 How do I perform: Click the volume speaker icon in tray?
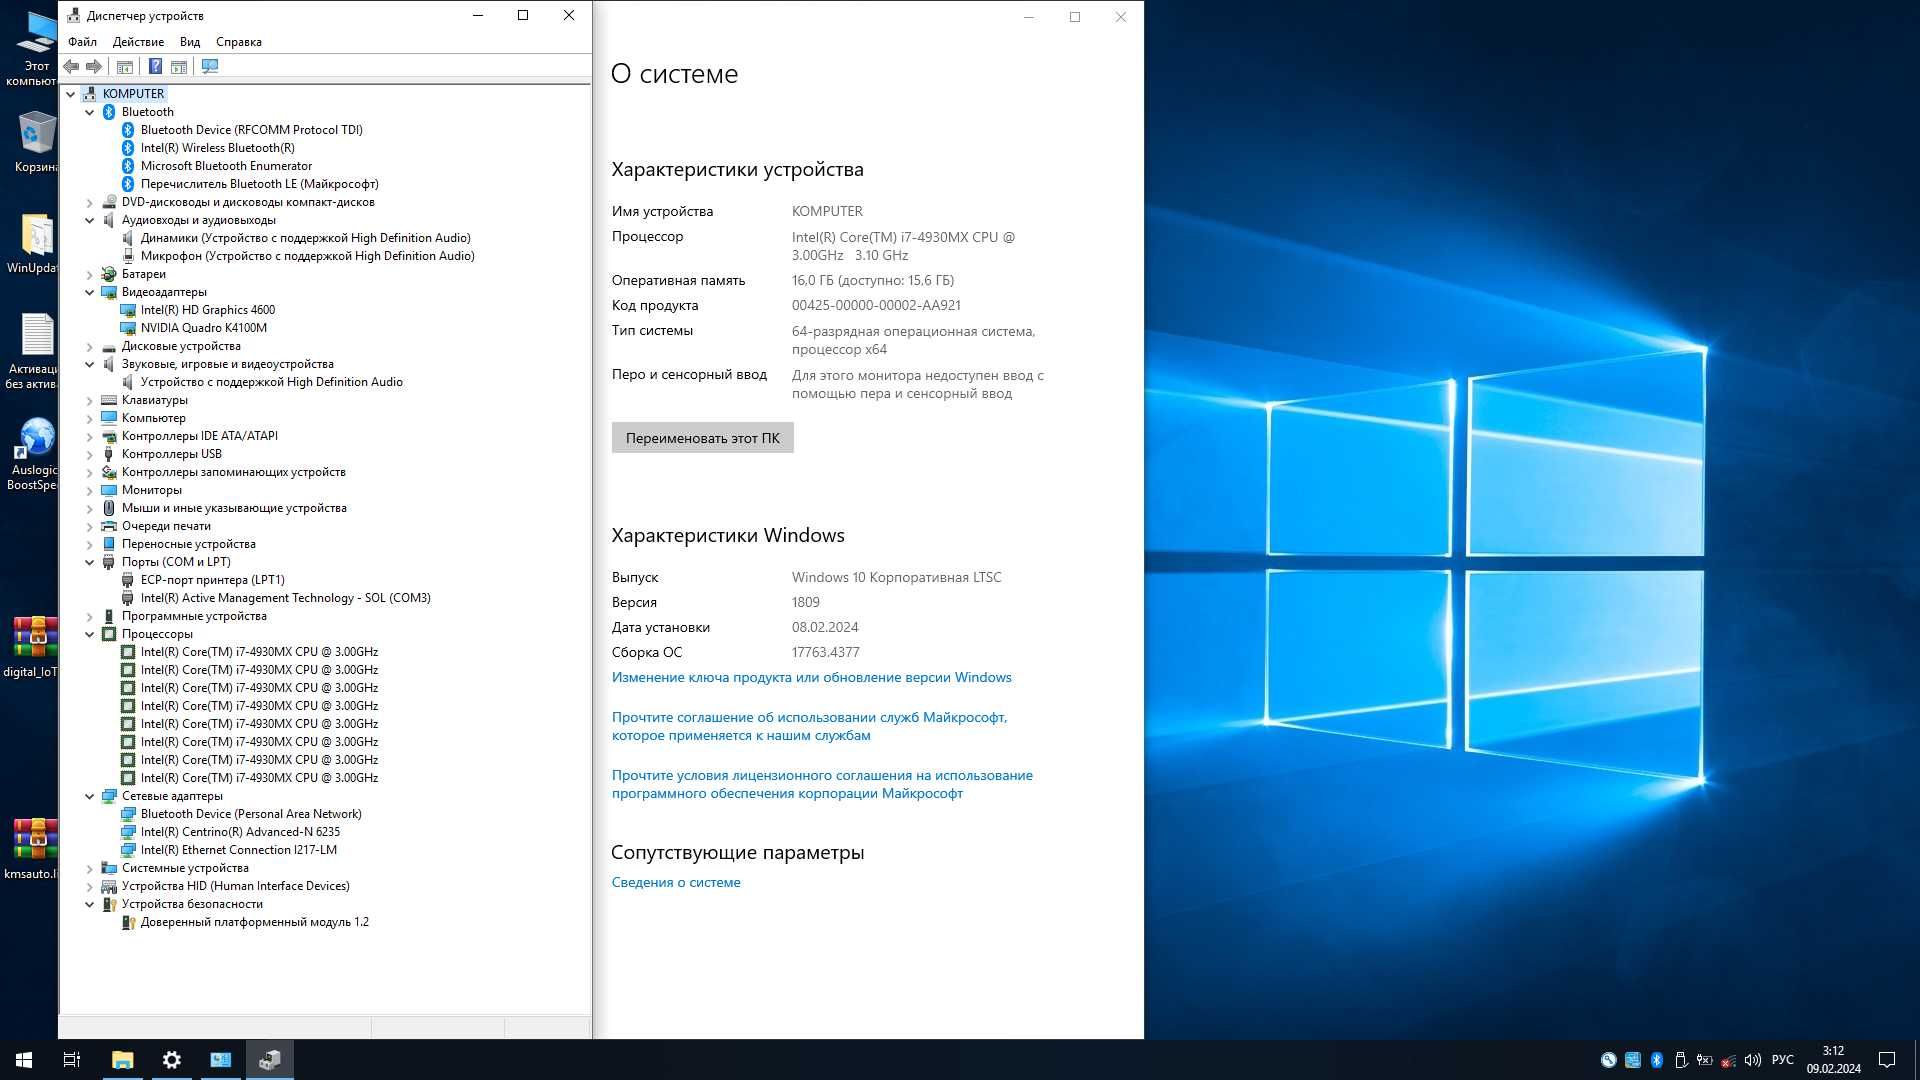pyautogui.click(x=1752, y=1060)
